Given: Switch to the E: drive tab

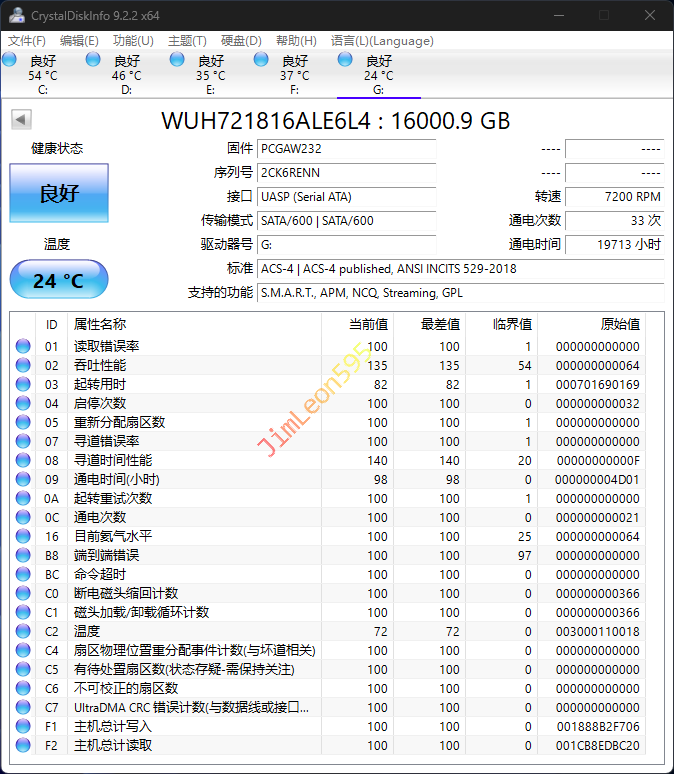Looking at the screenshot, I should pyautogui.click(x=210, y=75).
